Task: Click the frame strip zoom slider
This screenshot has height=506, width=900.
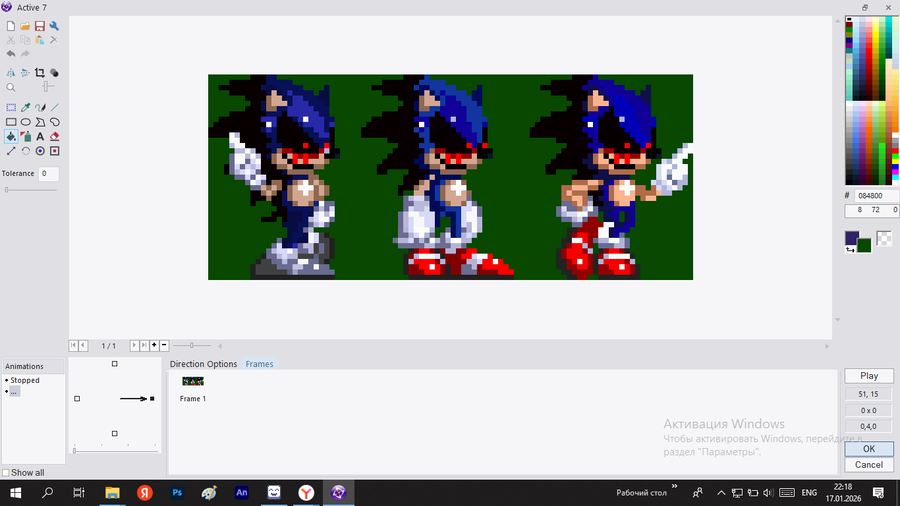Action: [192, 345]
